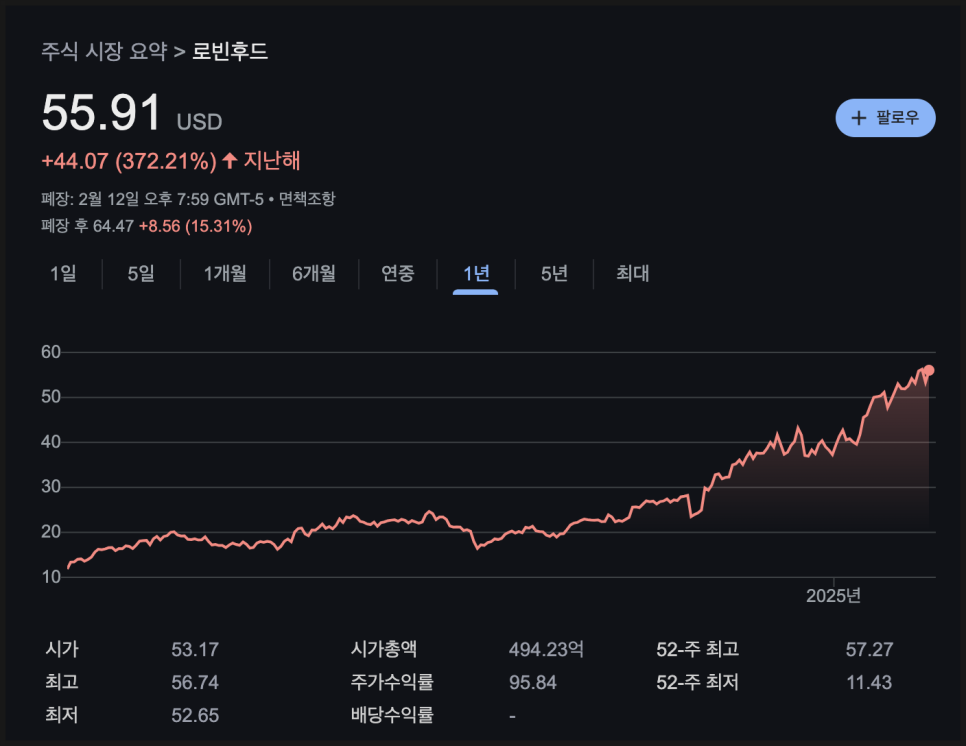Image resolution: width=966 pixels, height=746 pixels.
Task: Switch chart to 5년 range
Action: tap(554, 274)
